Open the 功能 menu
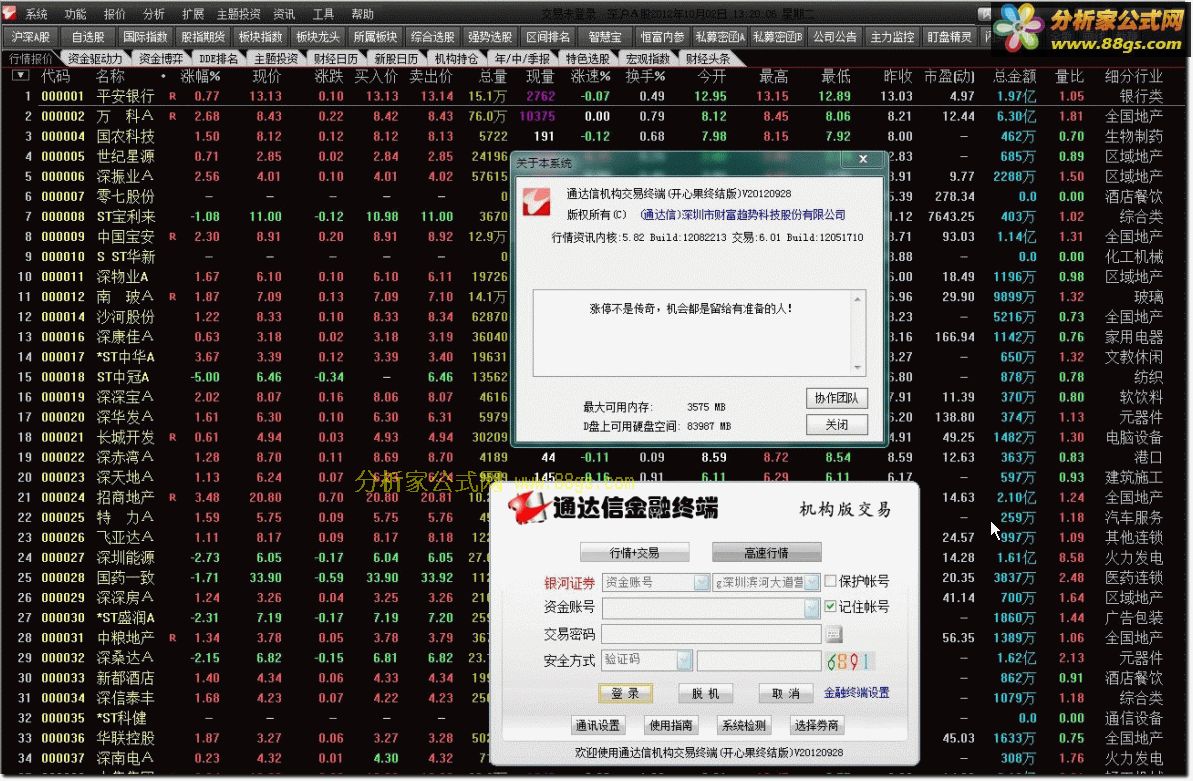 point(75,14)
